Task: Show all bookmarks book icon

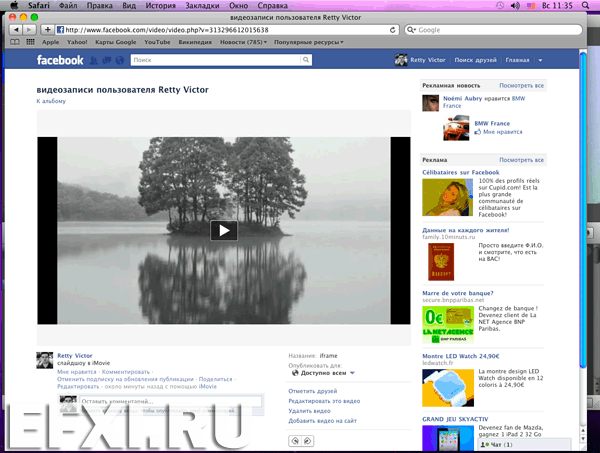Action: 15,42
